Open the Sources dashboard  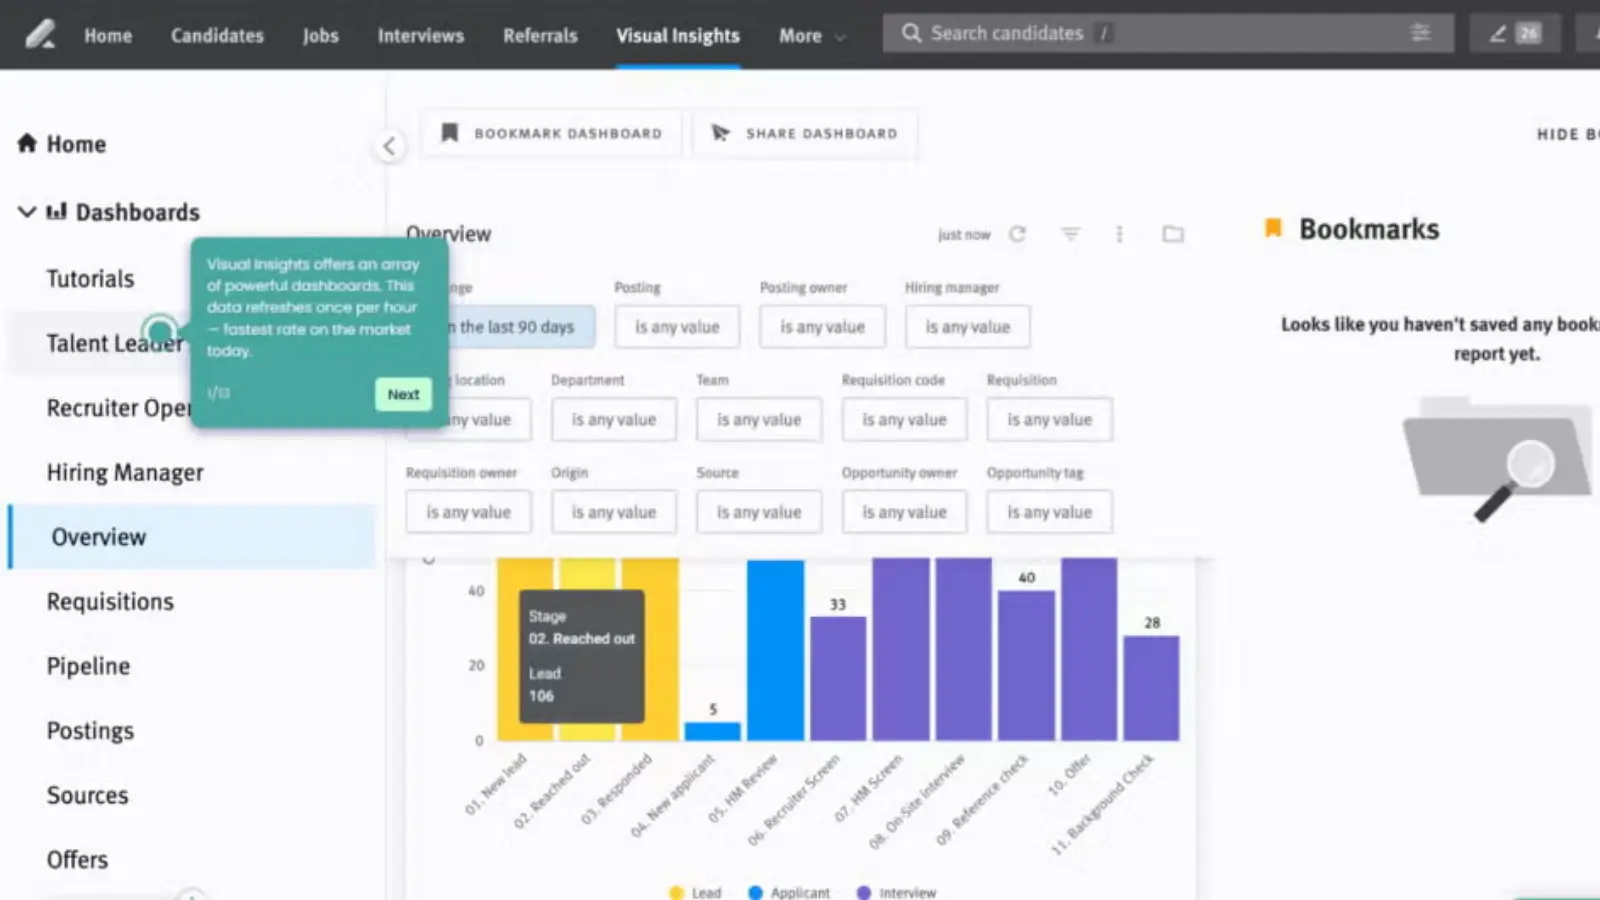click(87, 795)
